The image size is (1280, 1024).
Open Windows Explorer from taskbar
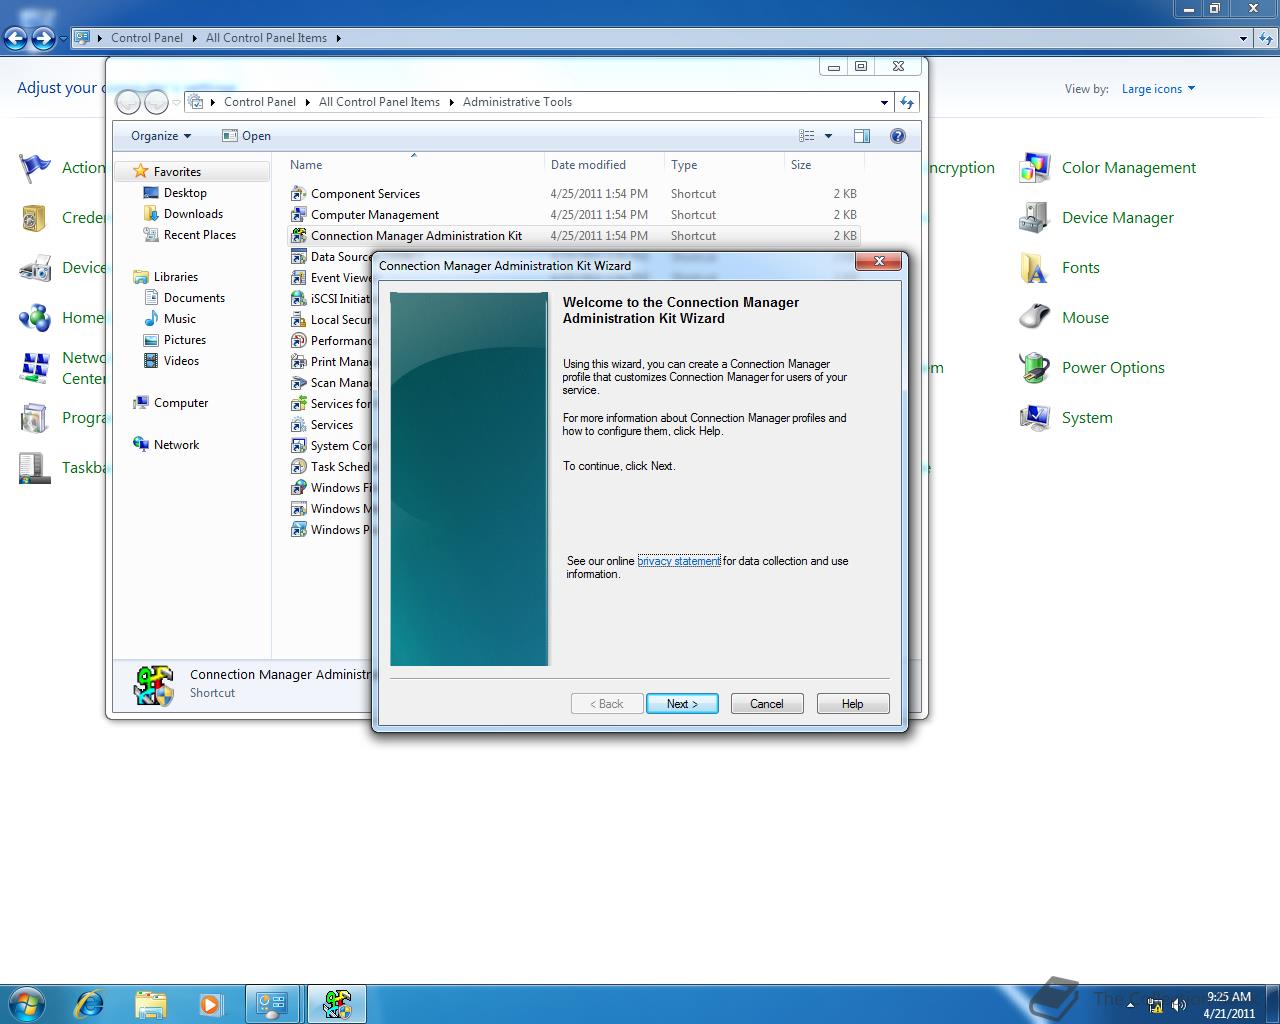tap(151, 1004)
